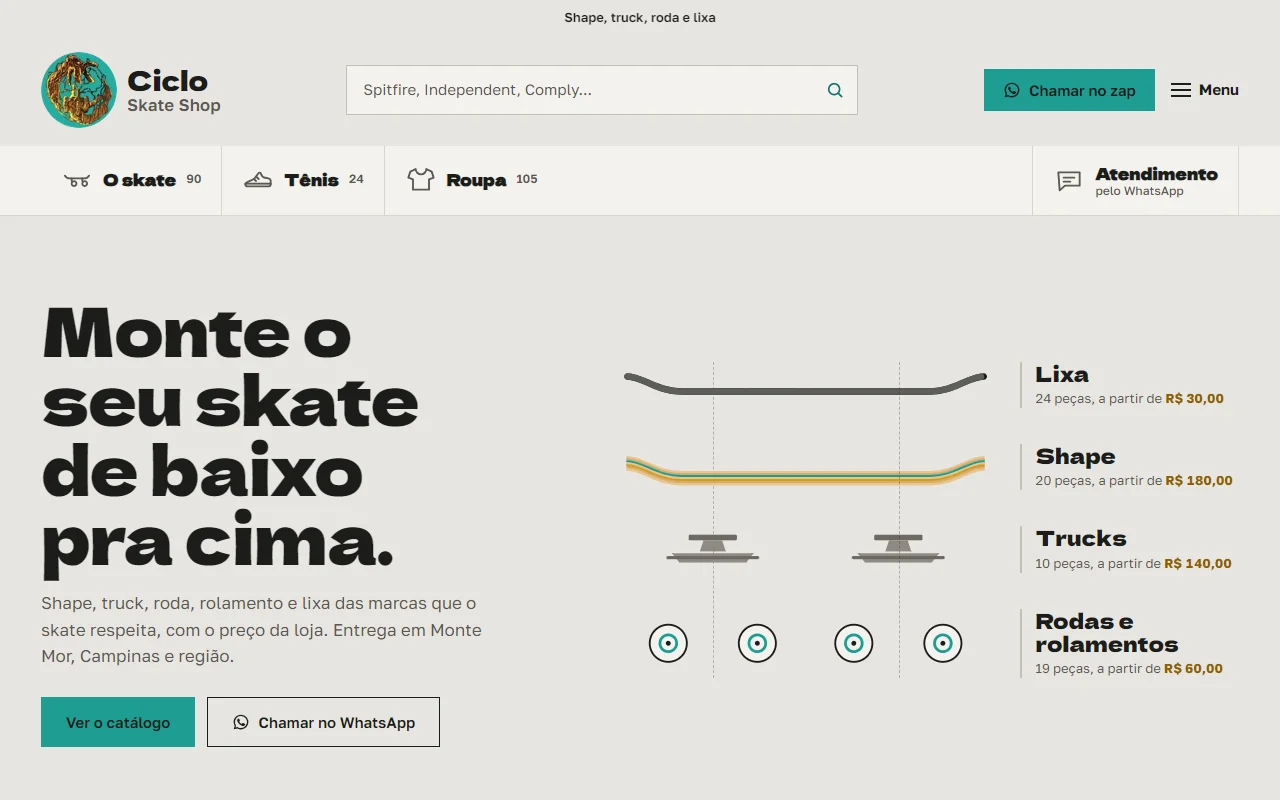Open the Lixa parts link
Screen dimensions: 1280x800
(x=1129, y=385)
